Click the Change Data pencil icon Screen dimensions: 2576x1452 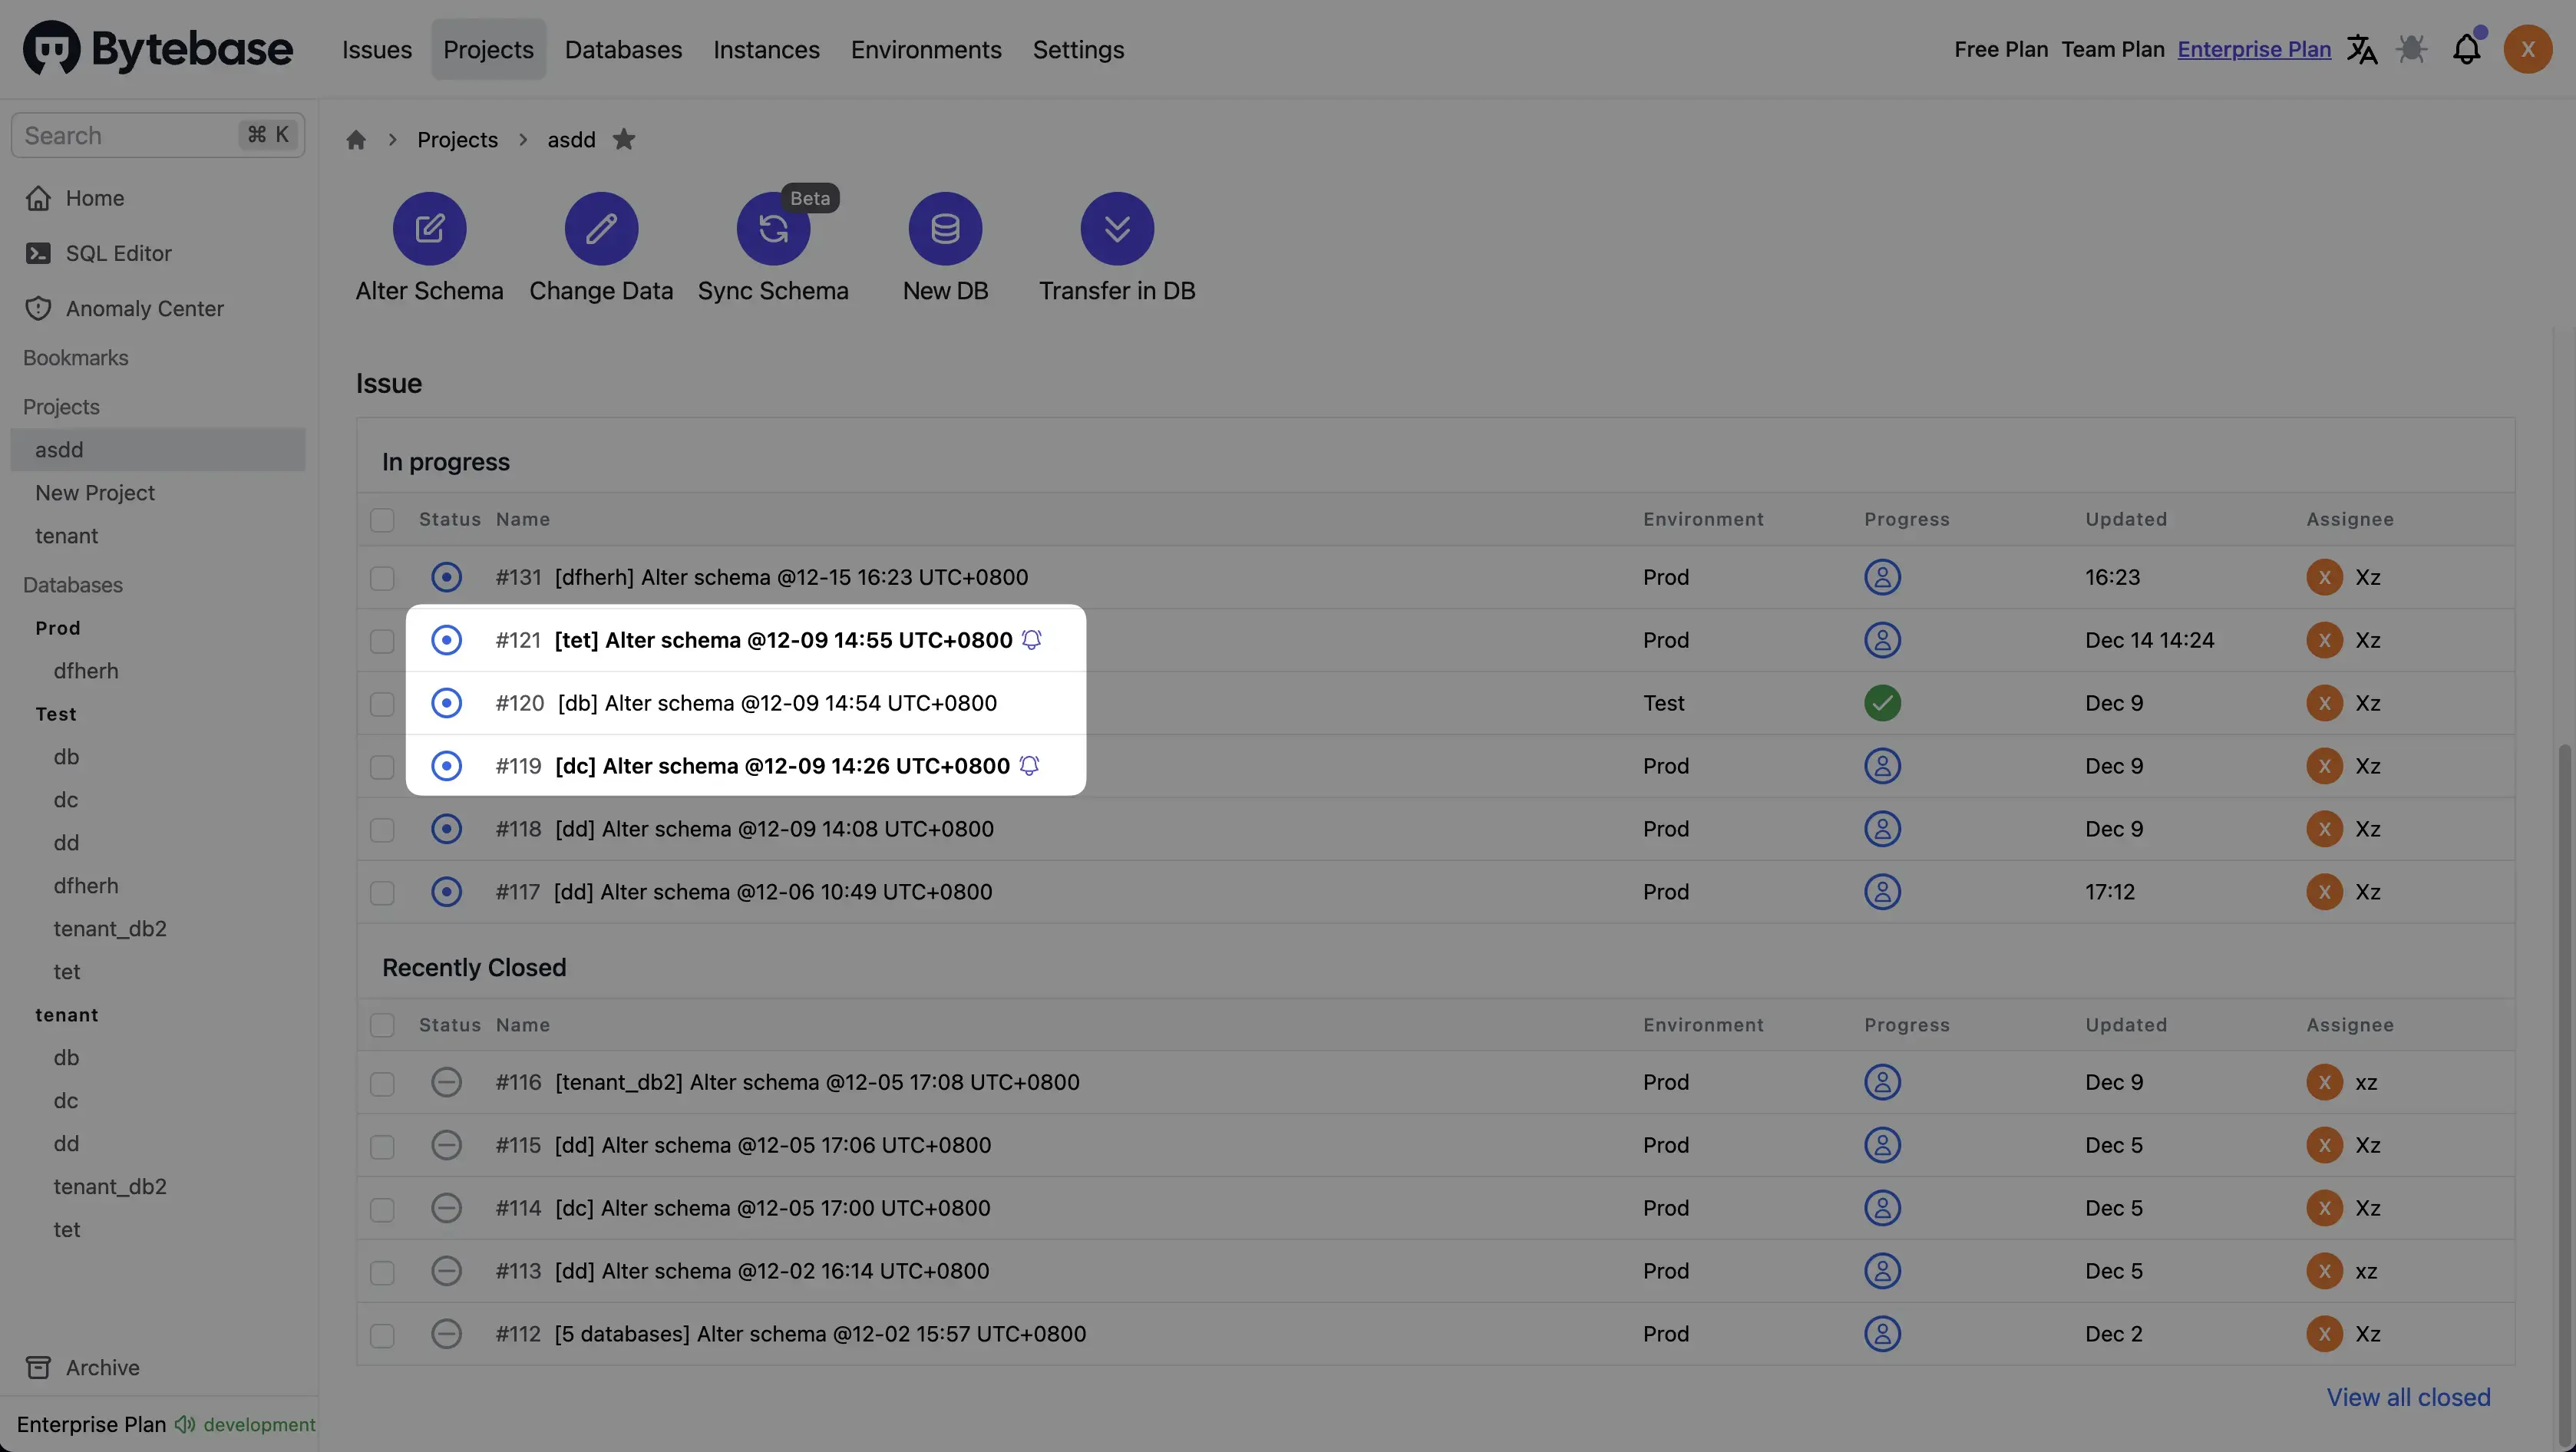pos(601,229)
